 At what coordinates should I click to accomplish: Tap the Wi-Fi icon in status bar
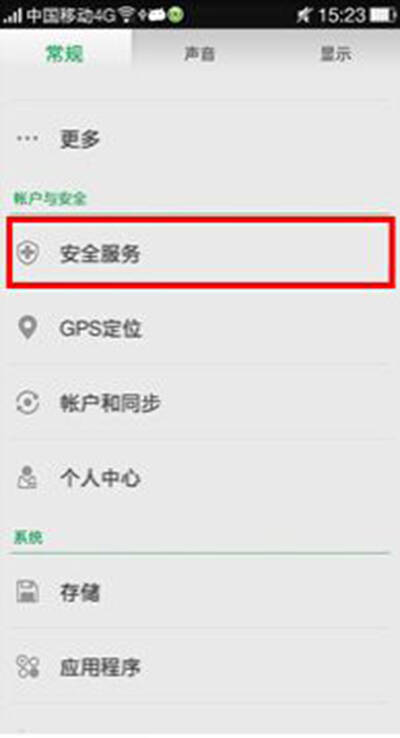pyautogui.click(x=126, y=15)
